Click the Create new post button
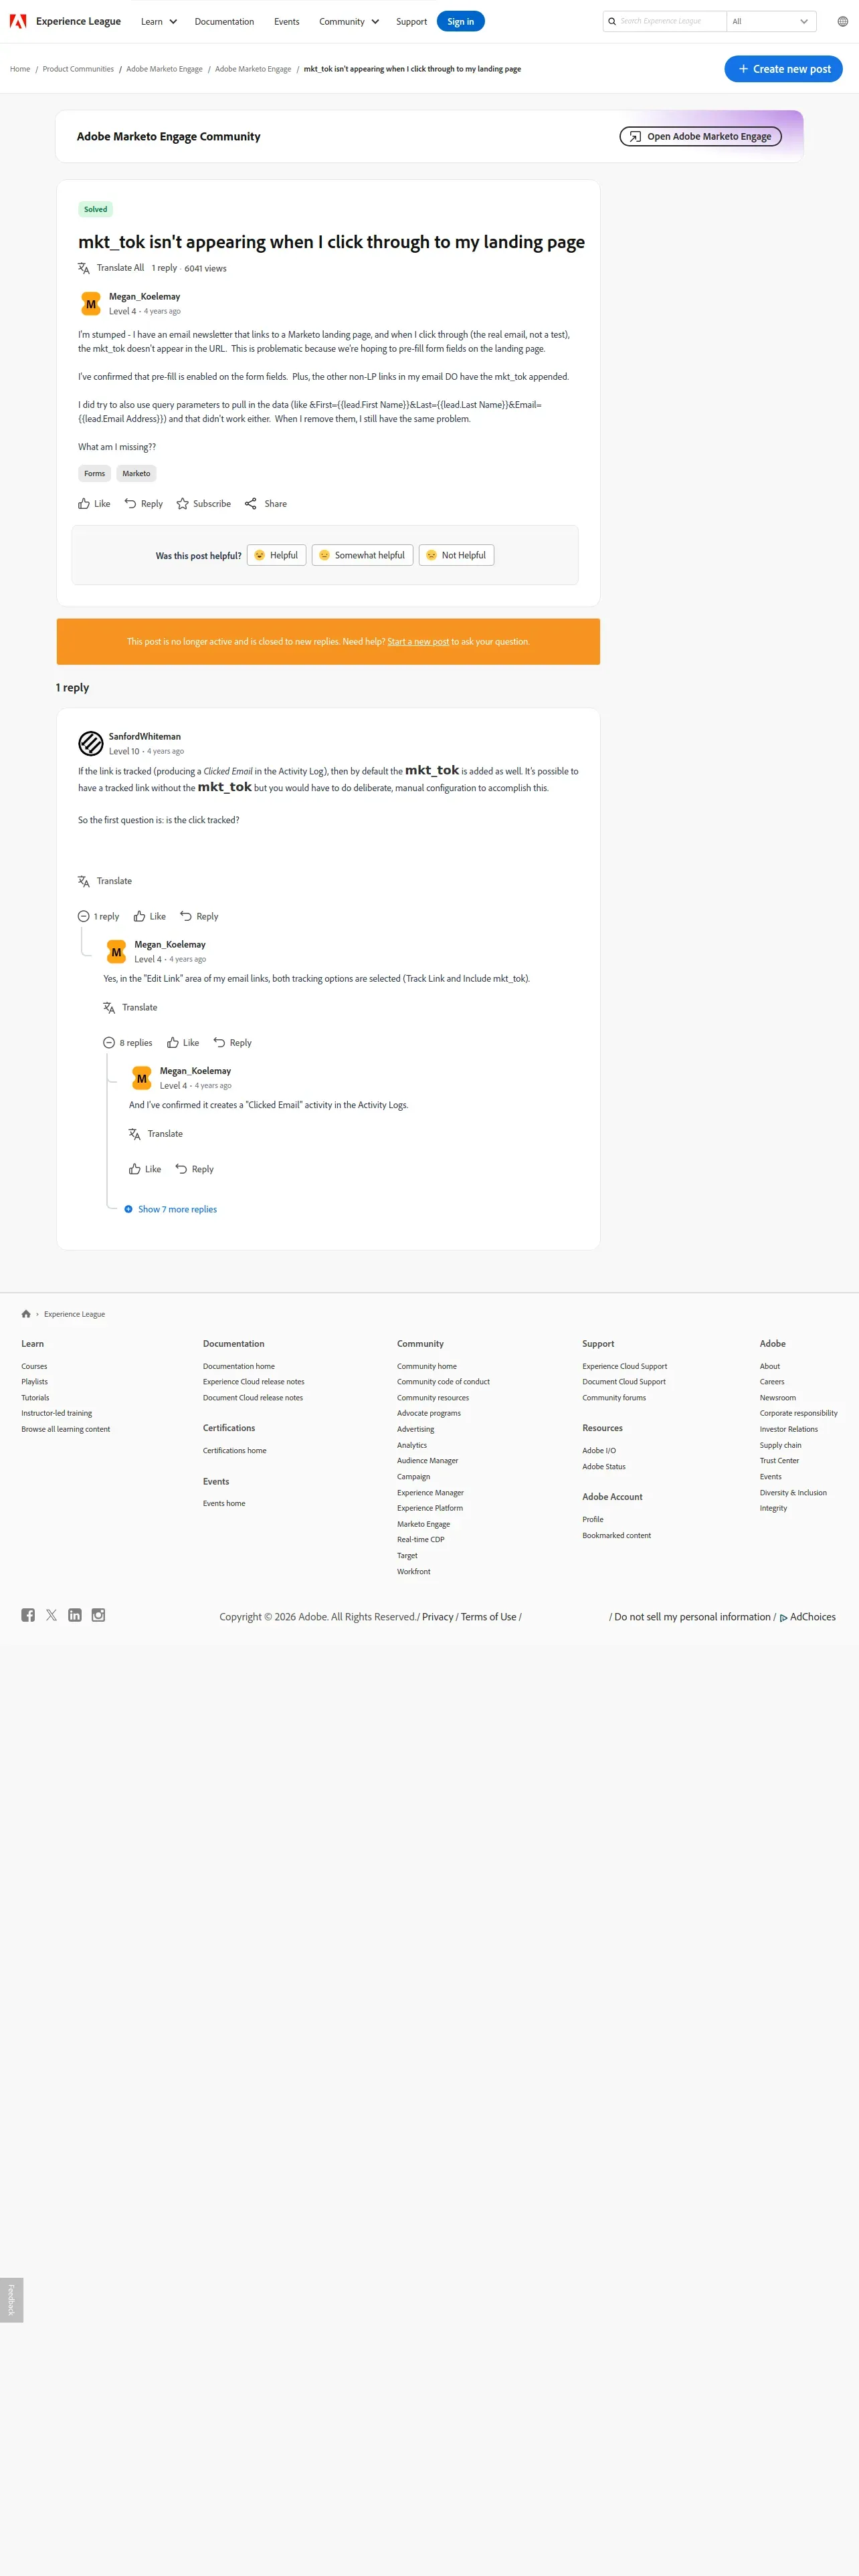Viewport: 859px width, 2576px height. (x=783, y=69)
